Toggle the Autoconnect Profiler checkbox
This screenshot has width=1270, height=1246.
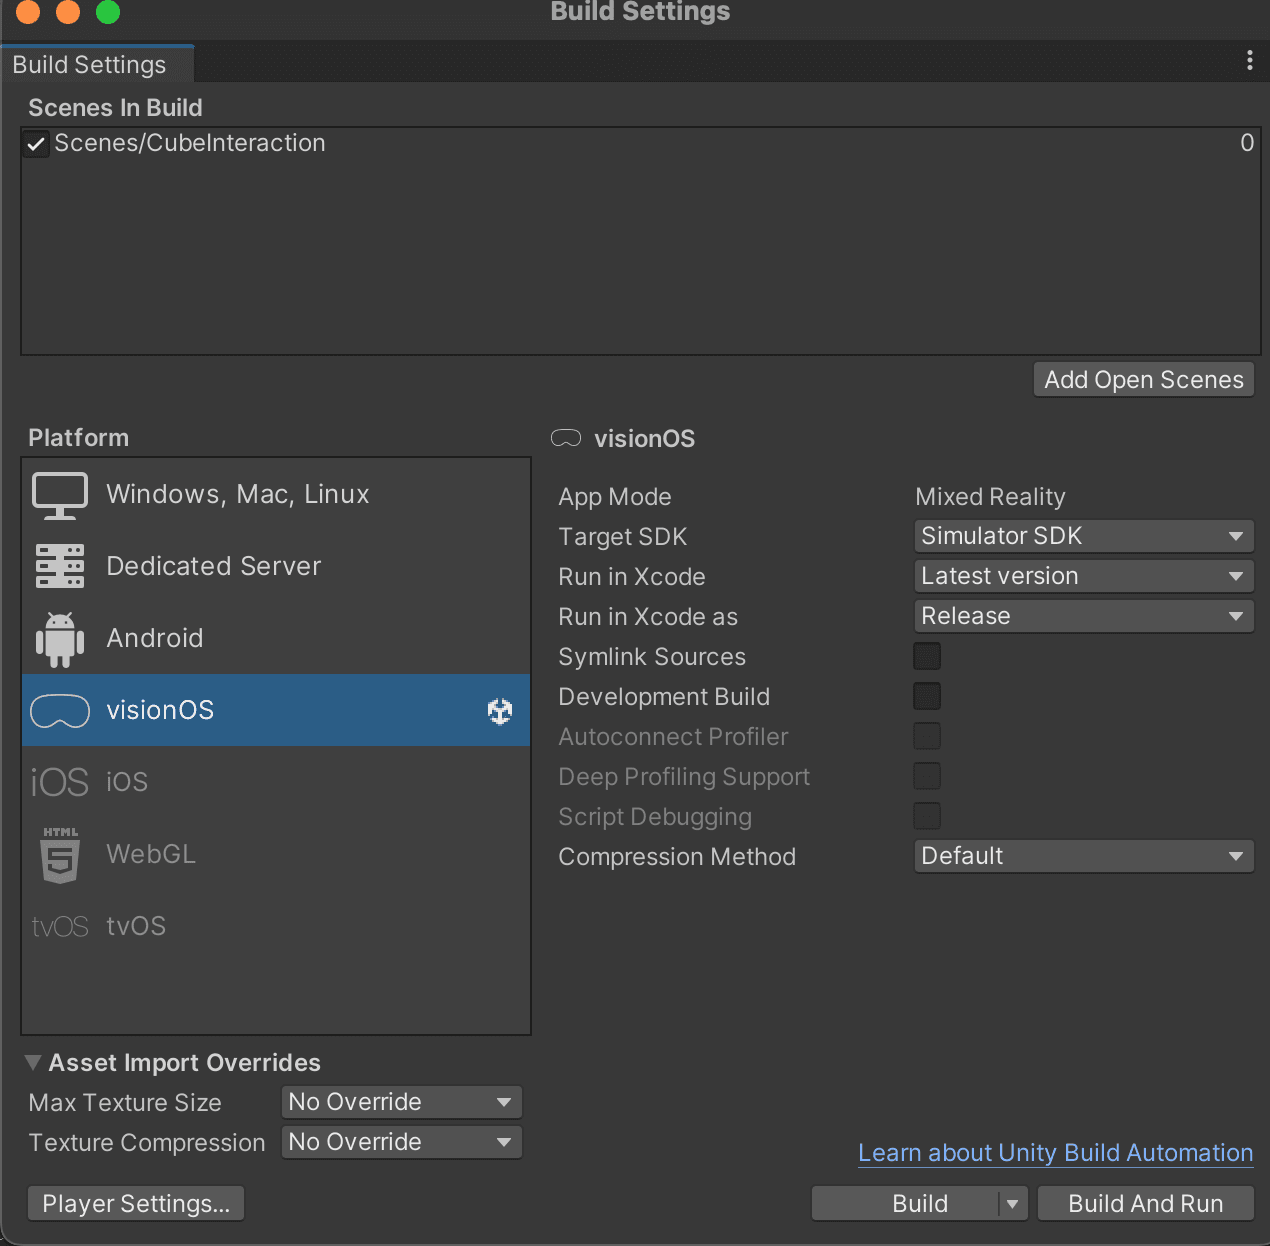927,736
